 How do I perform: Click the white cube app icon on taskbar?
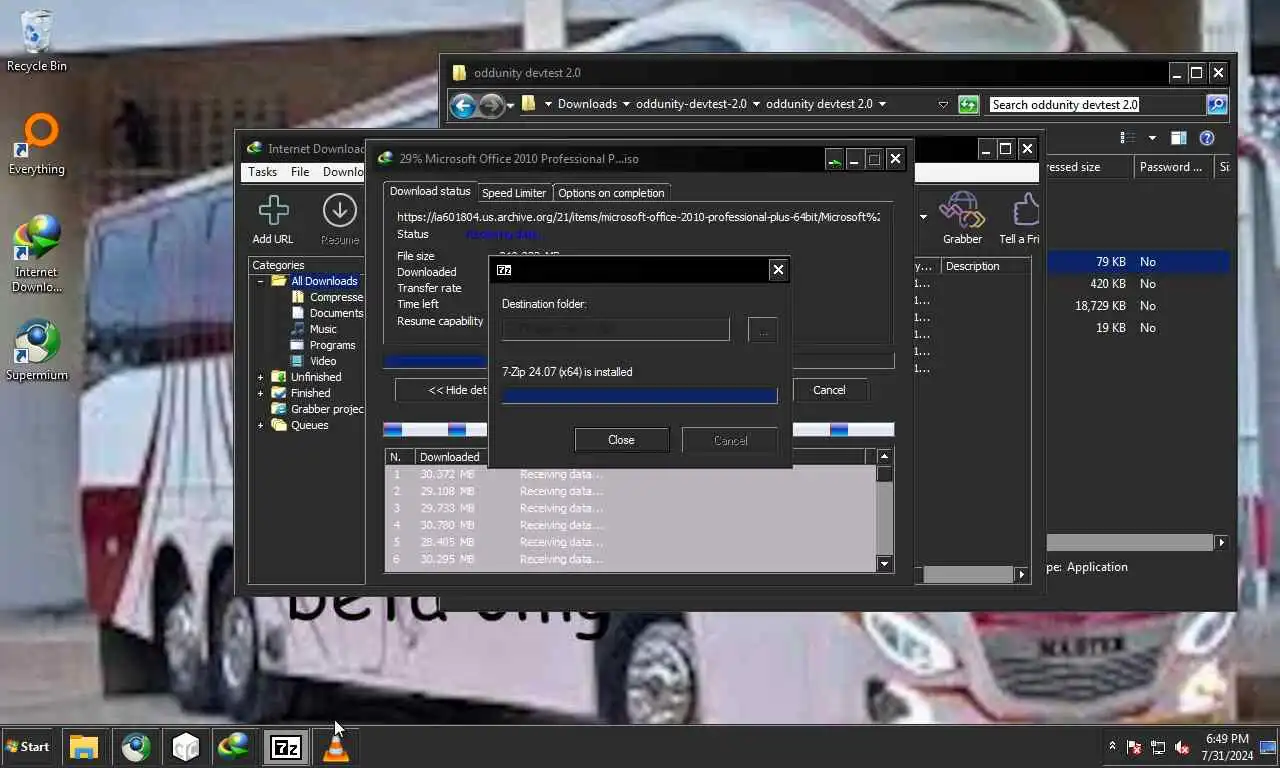point(186,747)
